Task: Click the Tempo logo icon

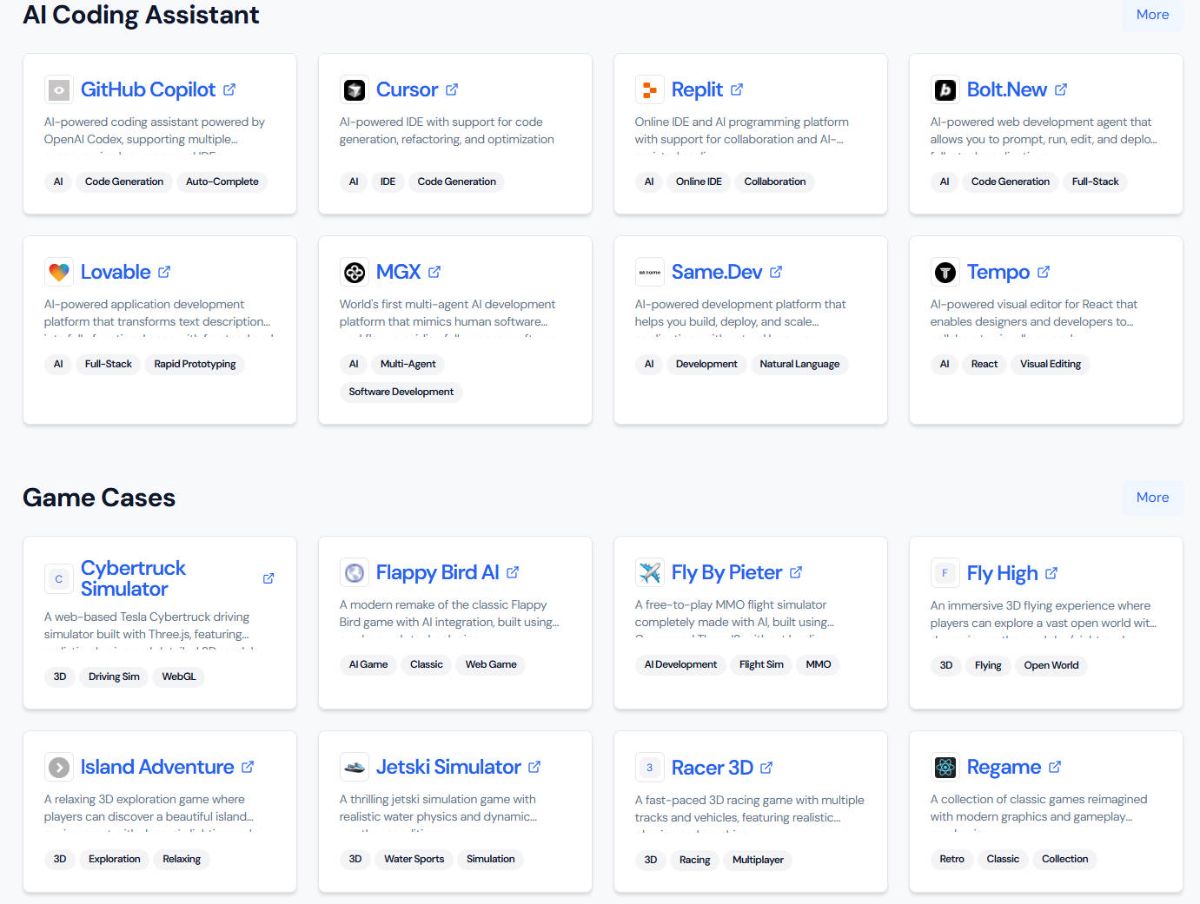Action: (x=945, y=272)
